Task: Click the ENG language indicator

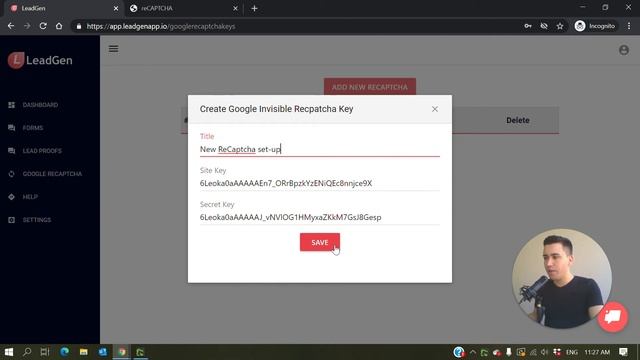Action: point(572,352)
